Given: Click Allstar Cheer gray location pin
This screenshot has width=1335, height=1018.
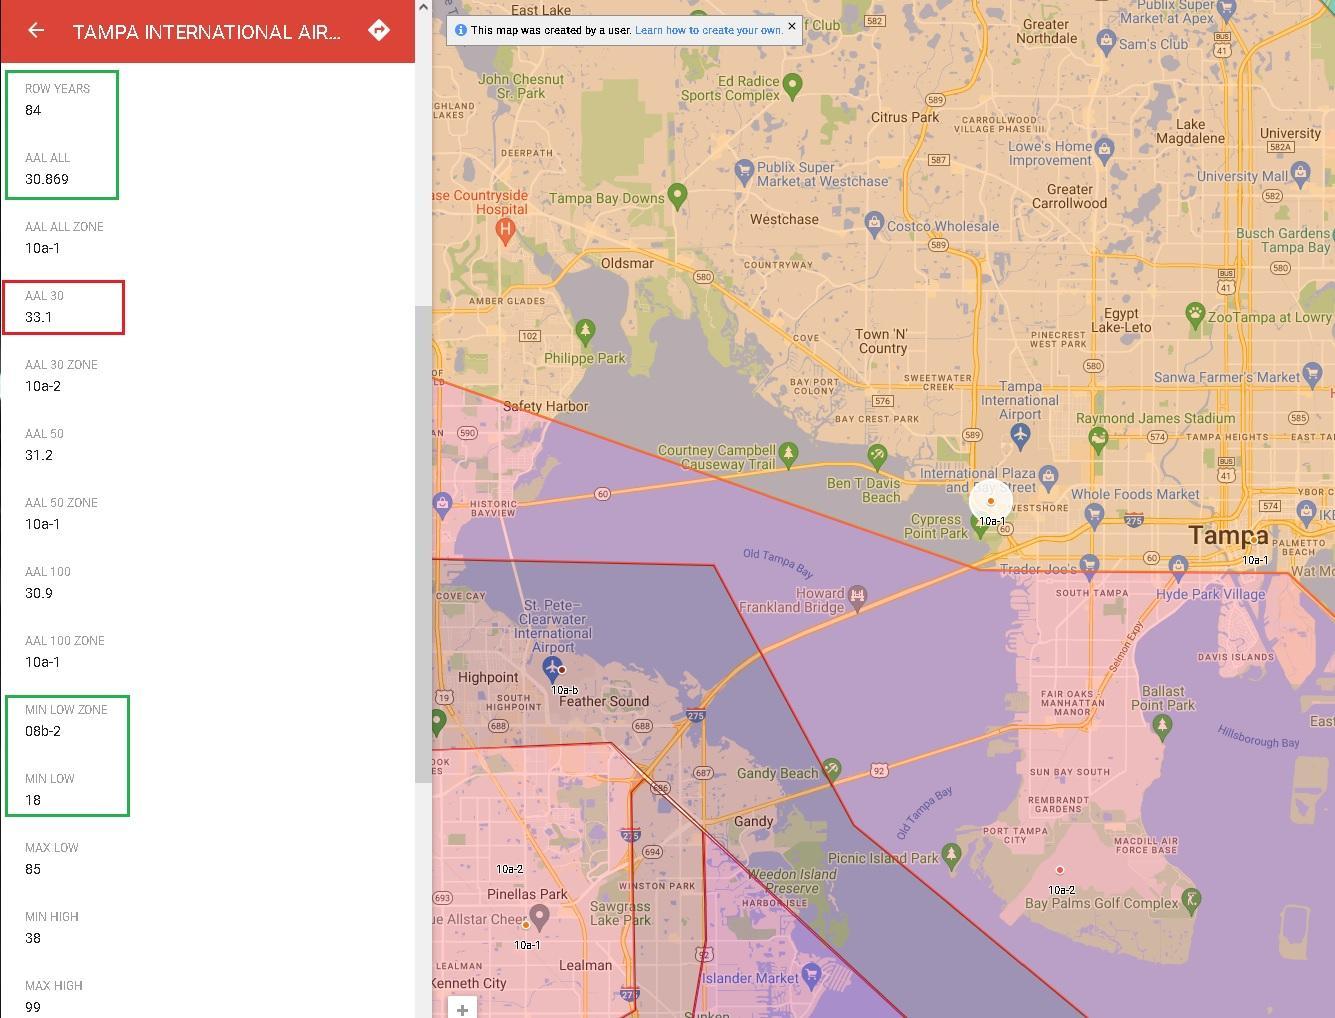Looking at the screenshot, I should click(x=539, y=915).
